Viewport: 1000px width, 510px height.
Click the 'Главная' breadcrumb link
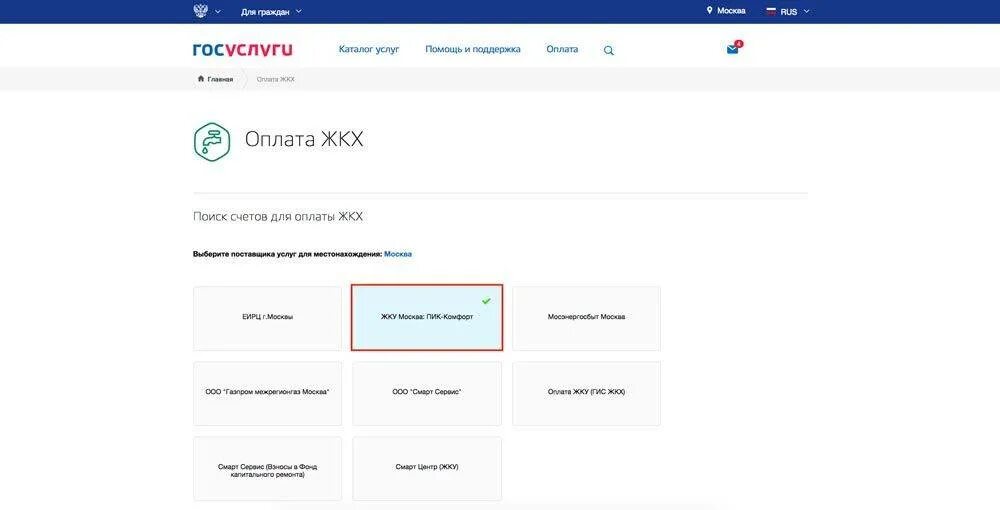[220, 79]
